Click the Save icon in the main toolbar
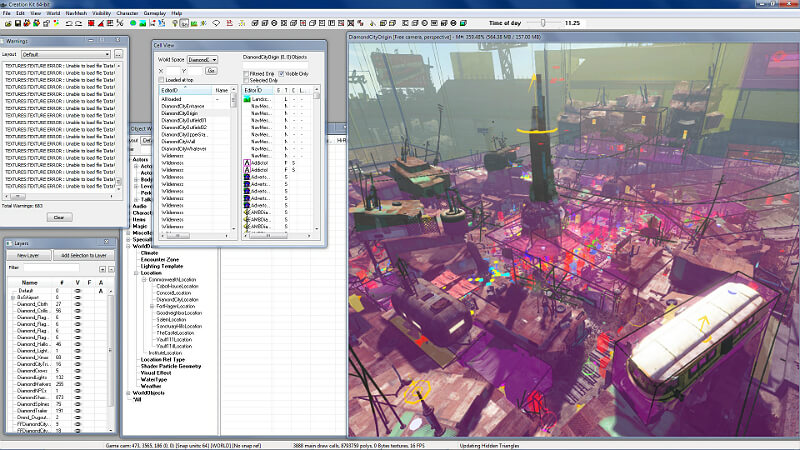Screen dimensions: 800x450 [19, 22]
